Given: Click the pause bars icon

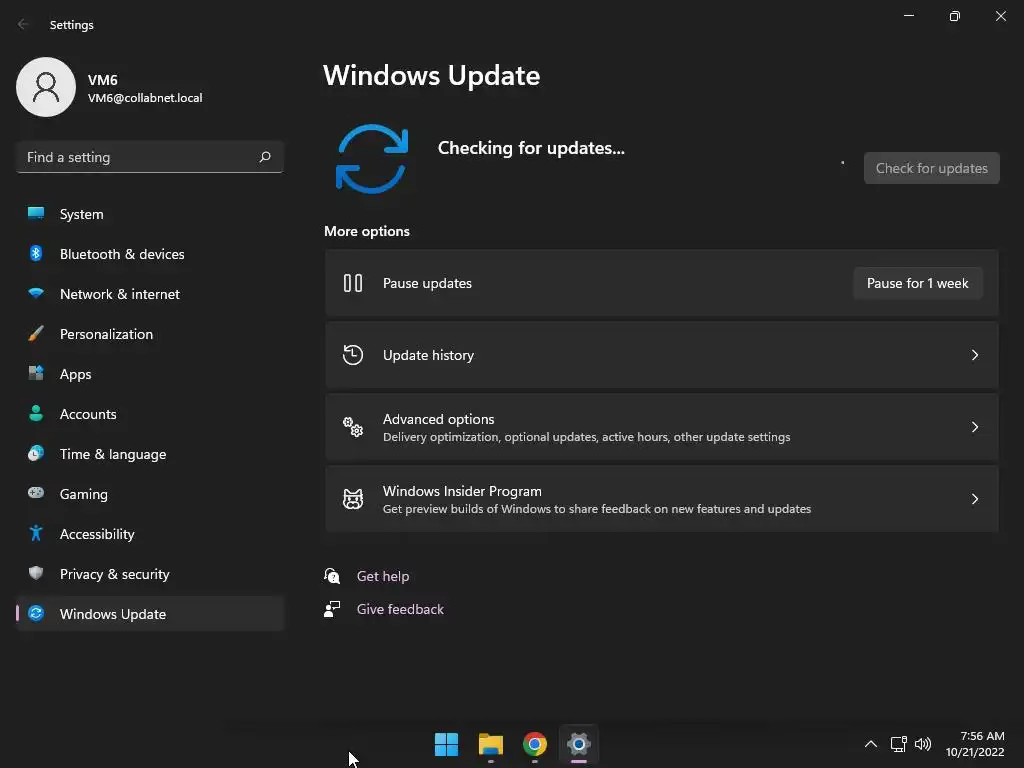Looking at the screenshot, I should pyautogui.click(x=353, y=283).
